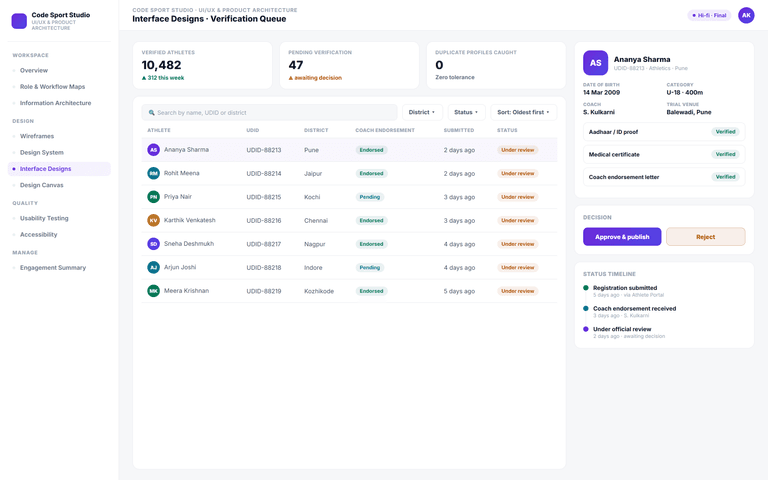Click the U-18 · 400m category value
This screenshot has height=480, width=768.
tap(685, 93)
